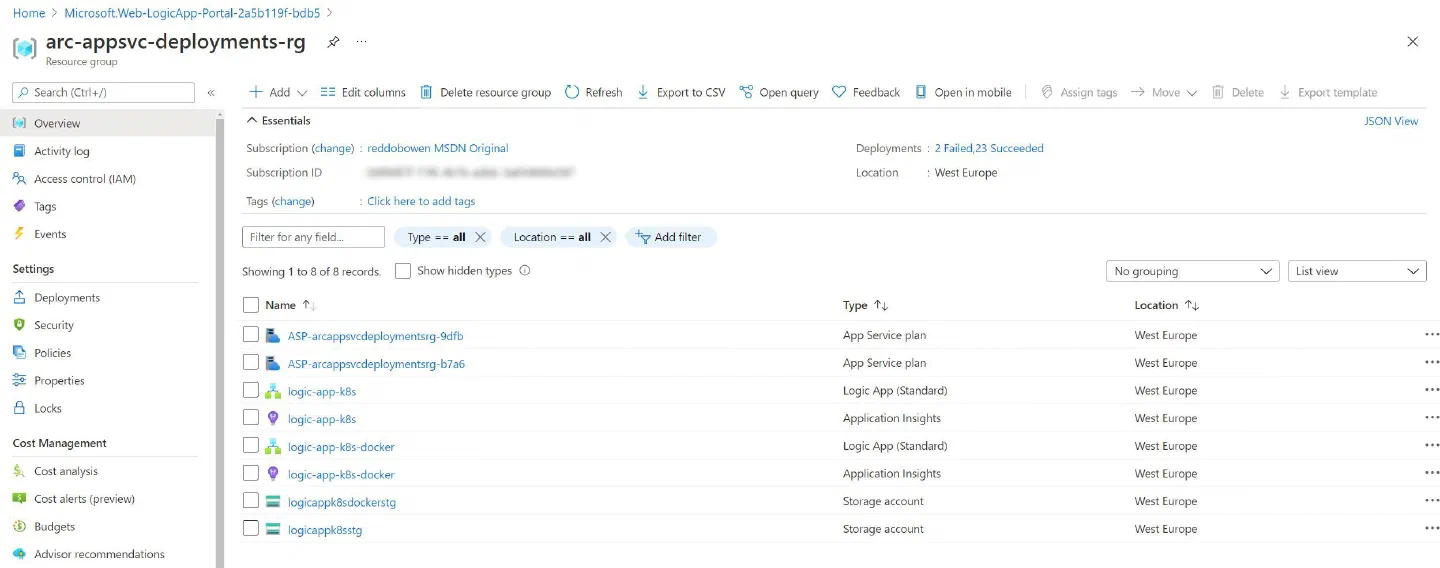This screenshot has height=568, width=1440.
Task: Check the ASP-arcappsvcdeploymentsrg-b7a6 row checkbox
Action: [251, 363]
